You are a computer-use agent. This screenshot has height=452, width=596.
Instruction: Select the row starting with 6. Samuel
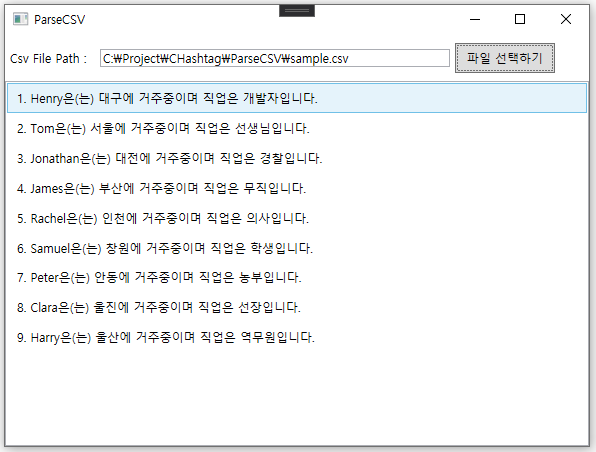pyautogui.click(x=297, y=248)
